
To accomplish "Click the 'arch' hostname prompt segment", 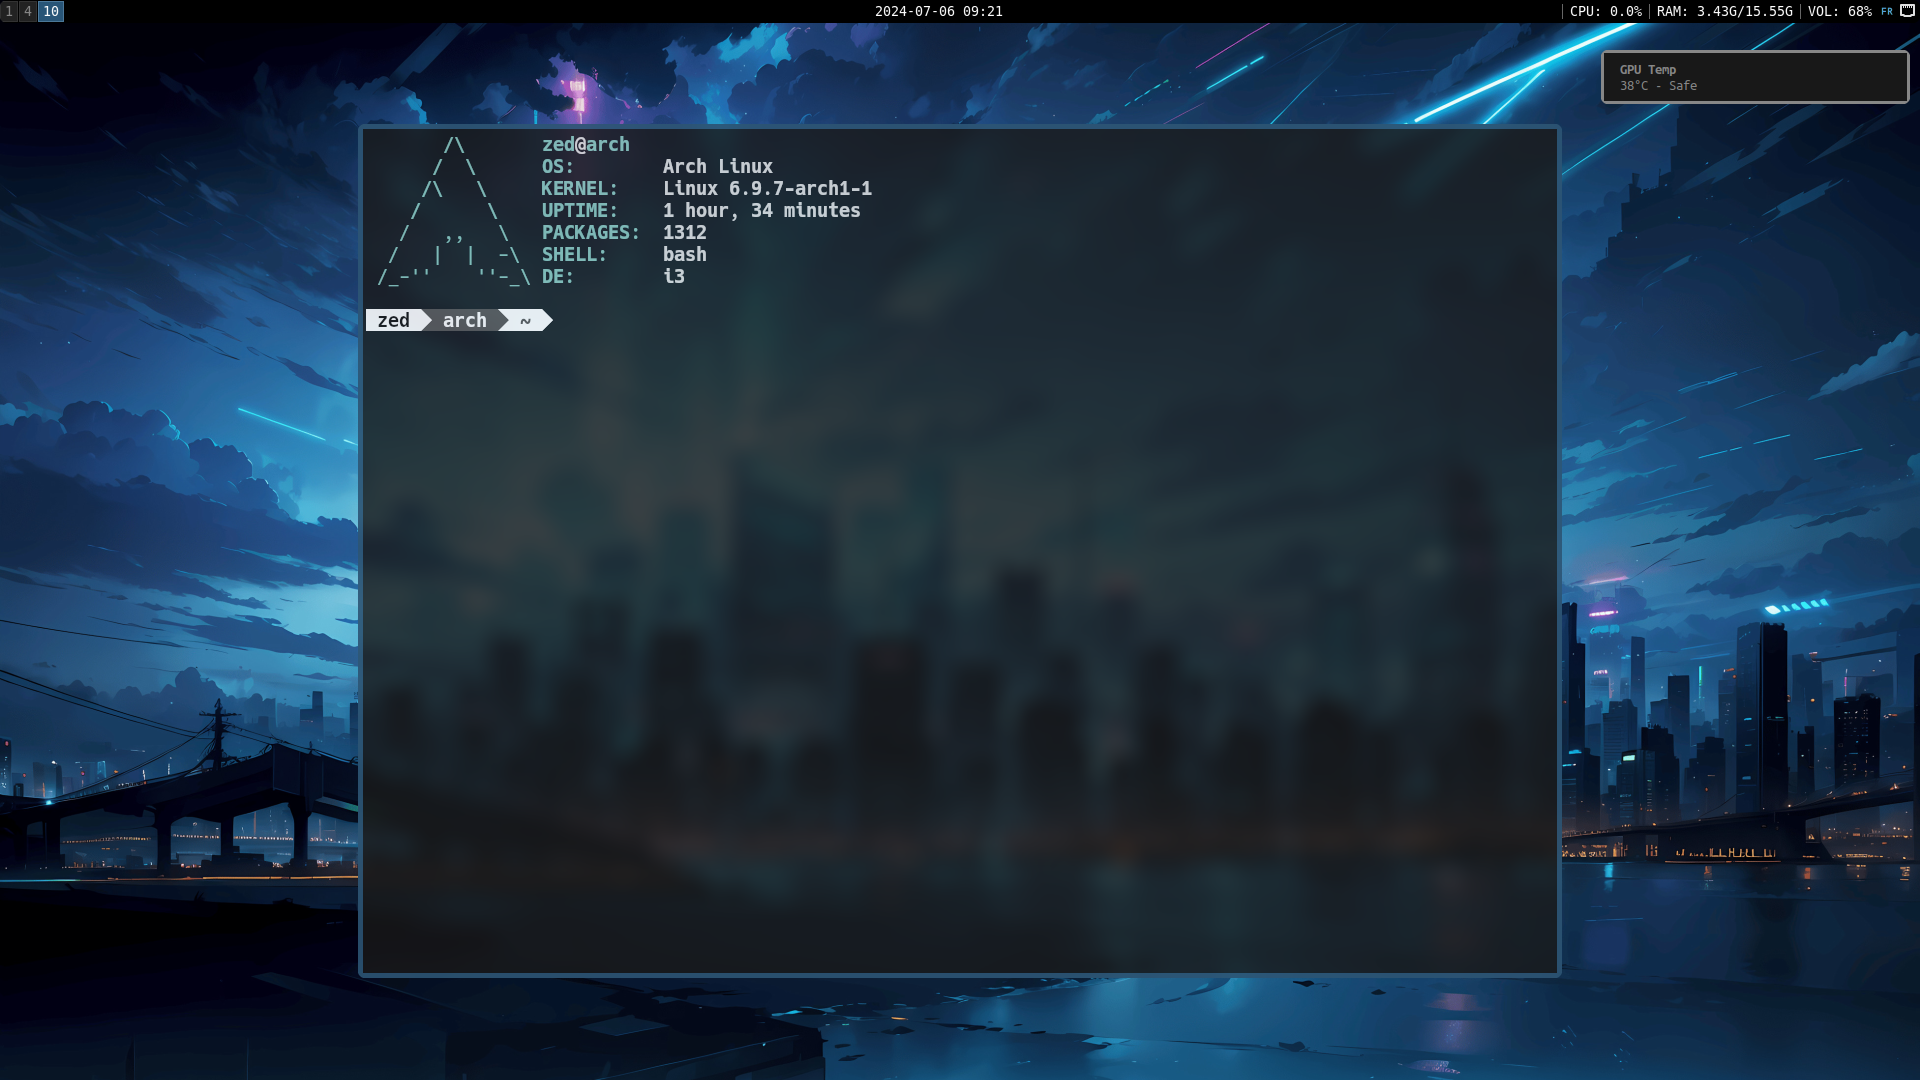I will click(465, 320).
